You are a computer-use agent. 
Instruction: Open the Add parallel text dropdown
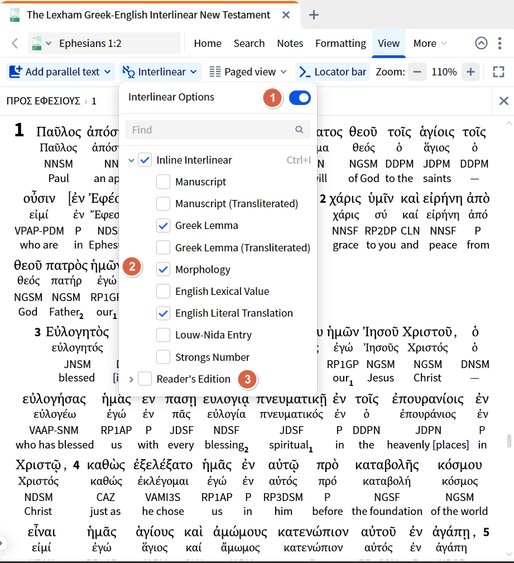click(x=60, y=72)
